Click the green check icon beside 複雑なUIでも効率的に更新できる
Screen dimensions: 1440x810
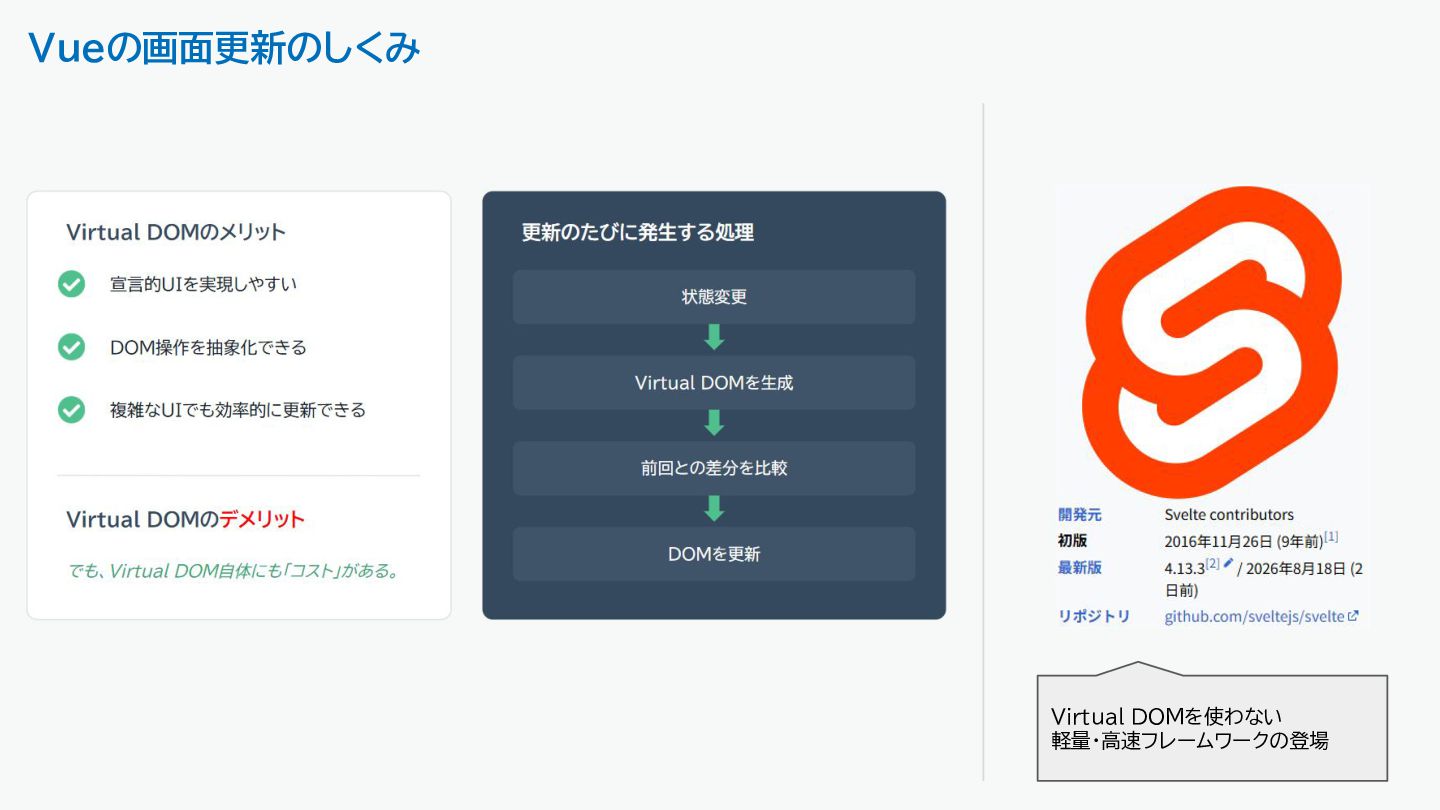point(71,410)
